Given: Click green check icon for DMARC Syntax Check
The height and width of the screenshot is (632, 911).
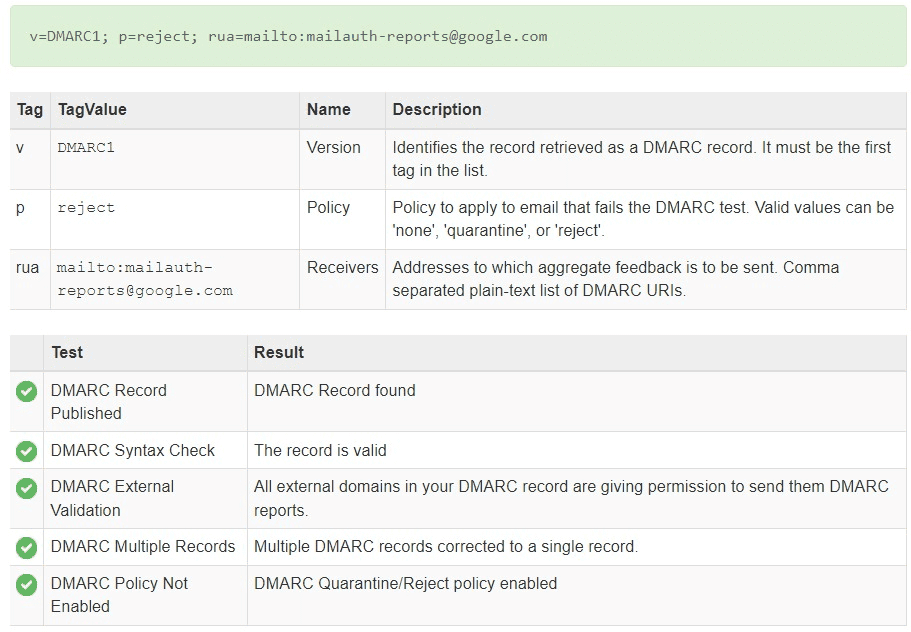Looking at the screenshot, I should click(x=26, y=451).
